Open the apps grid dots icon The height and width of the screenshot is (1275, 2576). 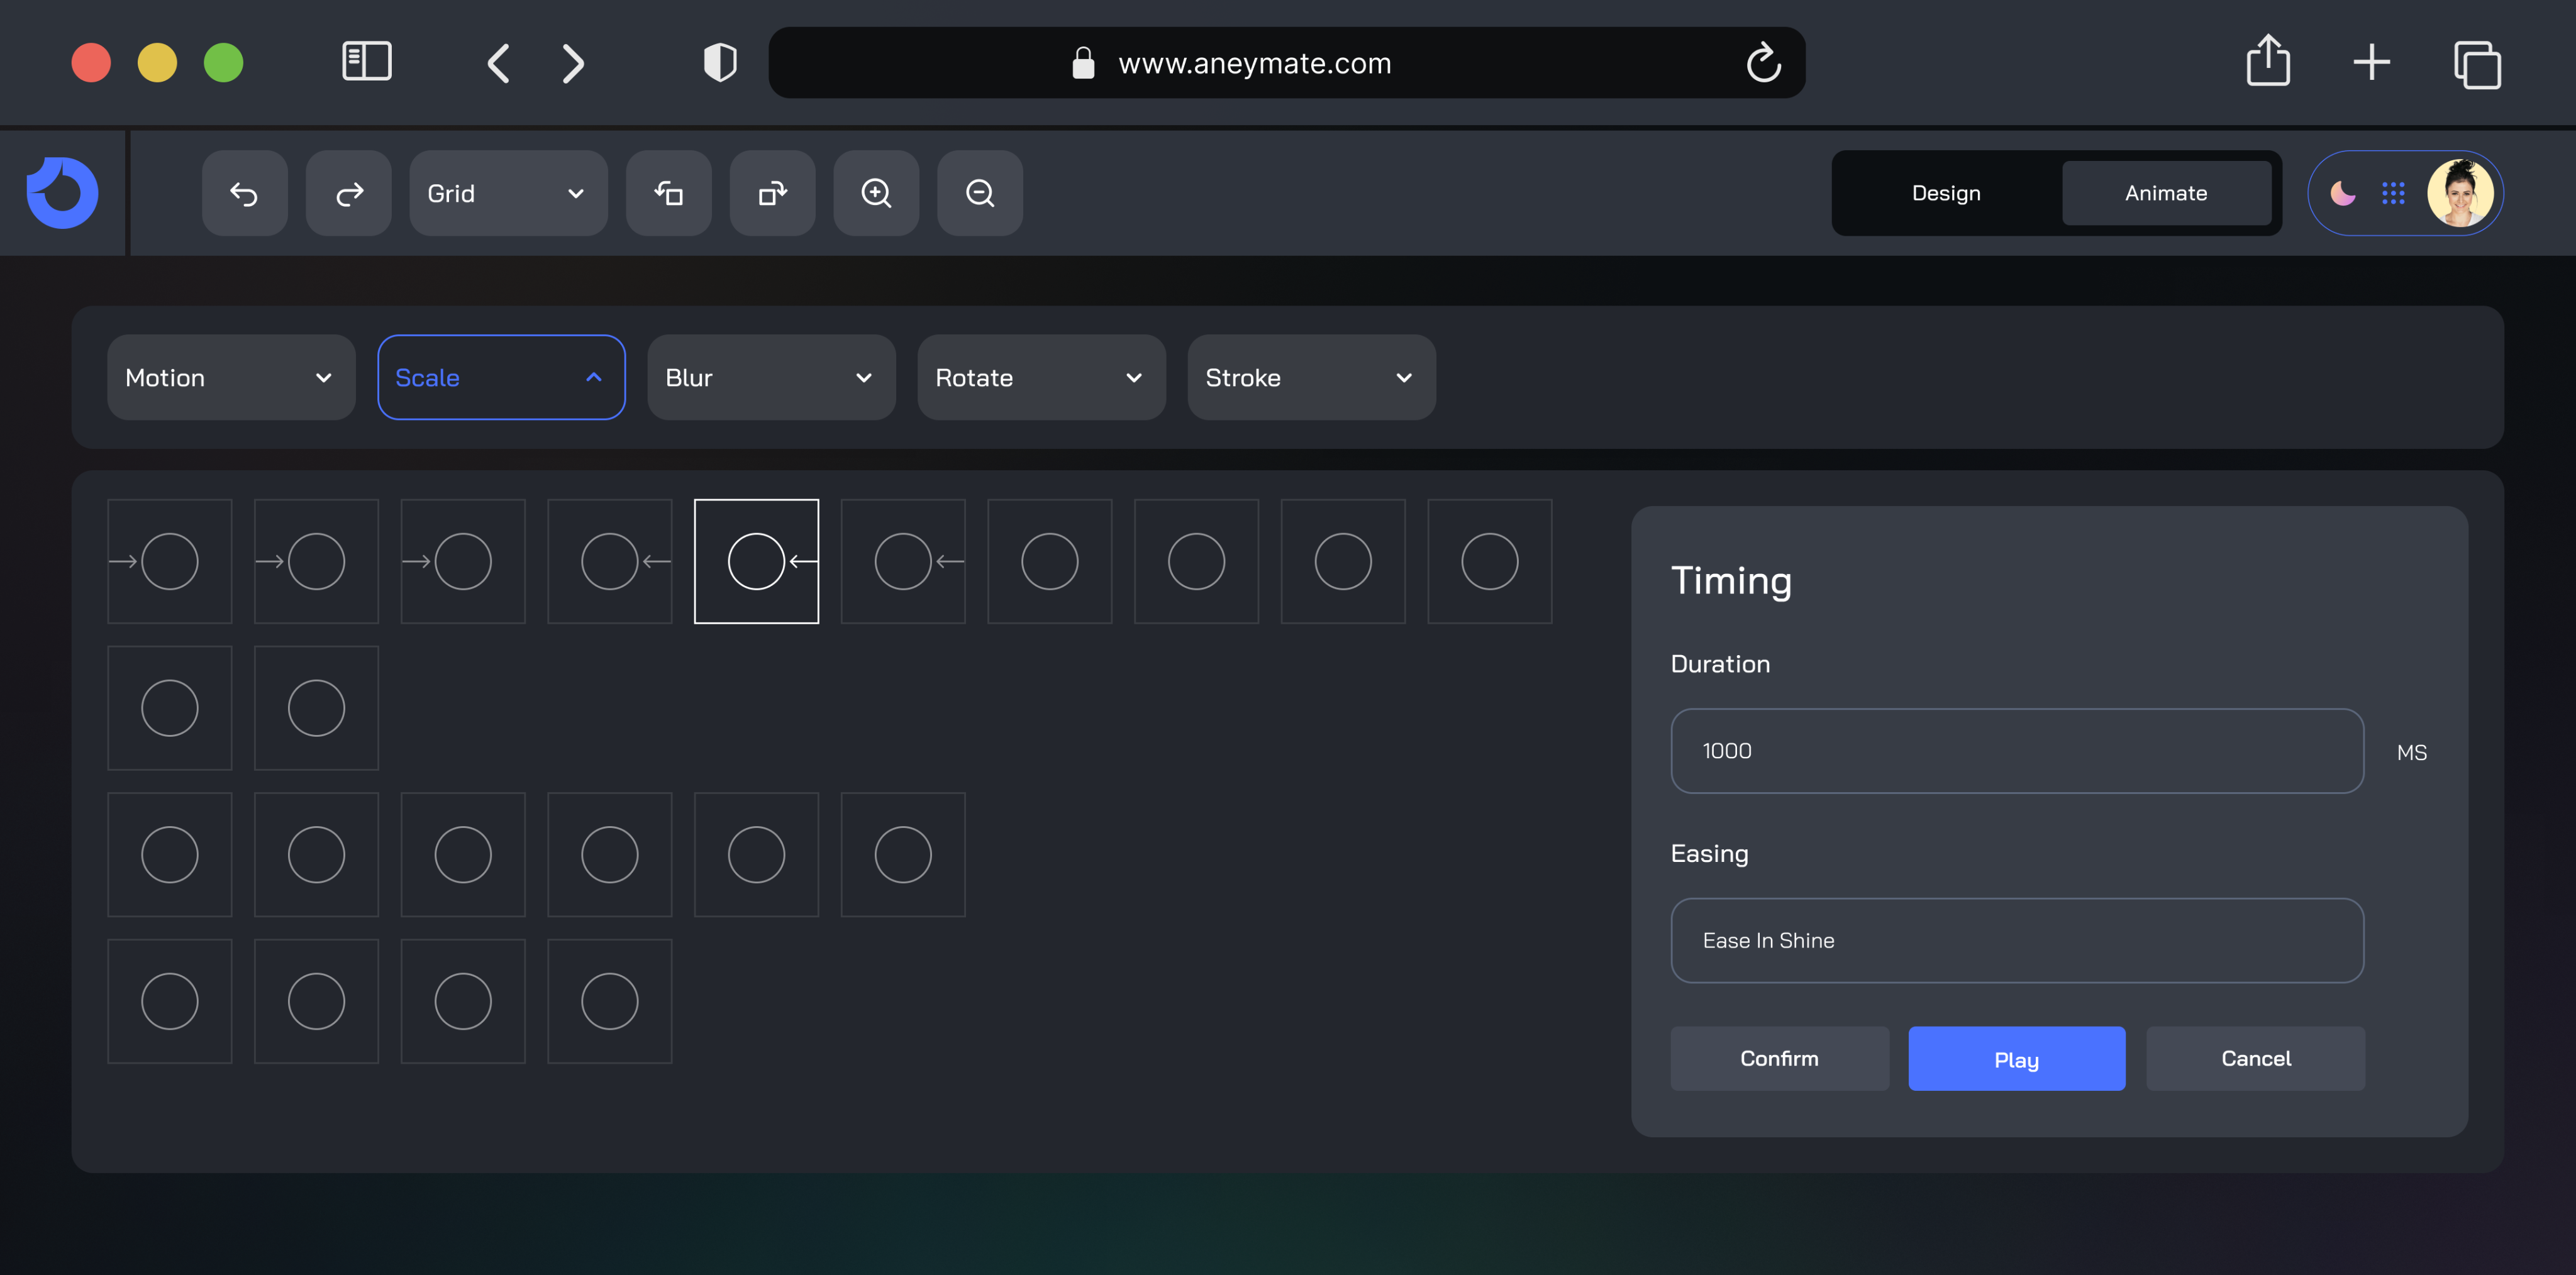[2393, 193]
